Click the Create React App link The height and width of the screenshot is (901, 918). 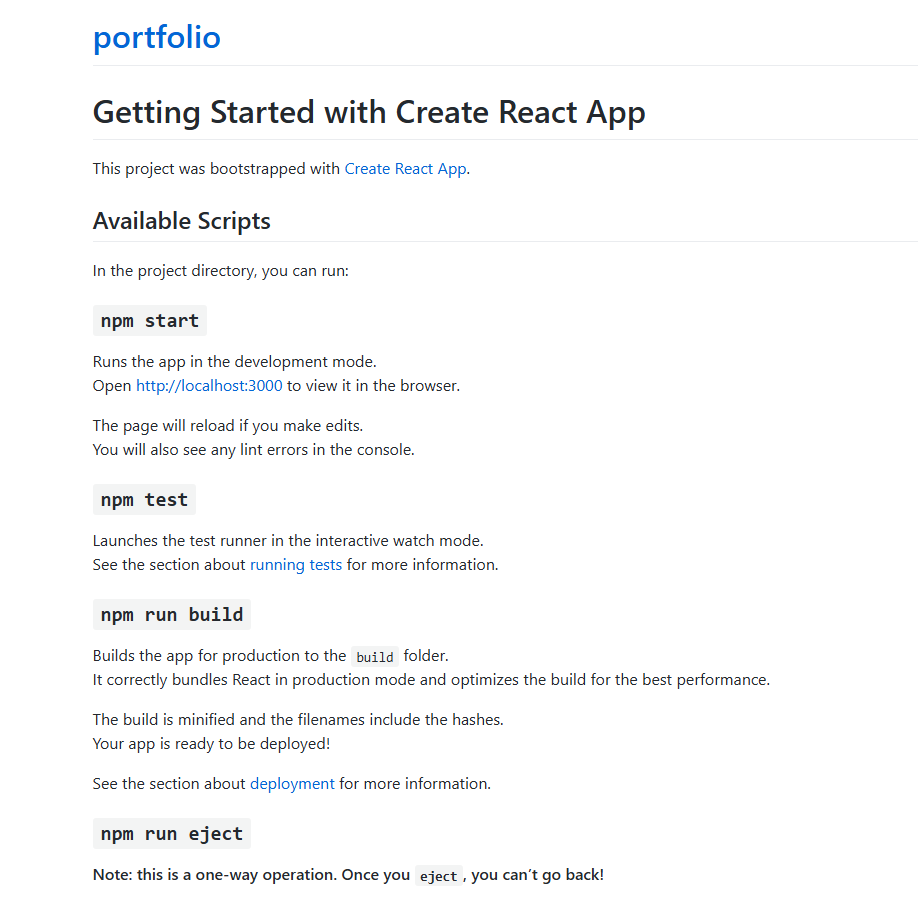click(405, 169)
